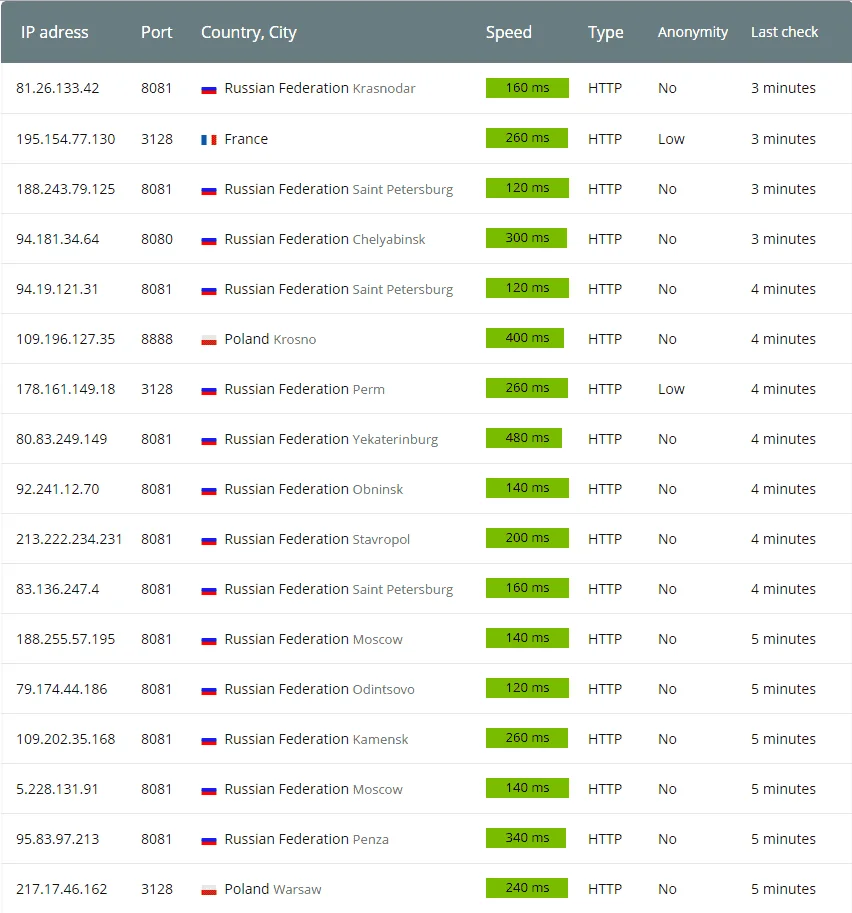Viewport: 852px width, 913px height.
Task: Select IP address 195.154.77.130
Action: pyautogui.click(x=66, y=139)
